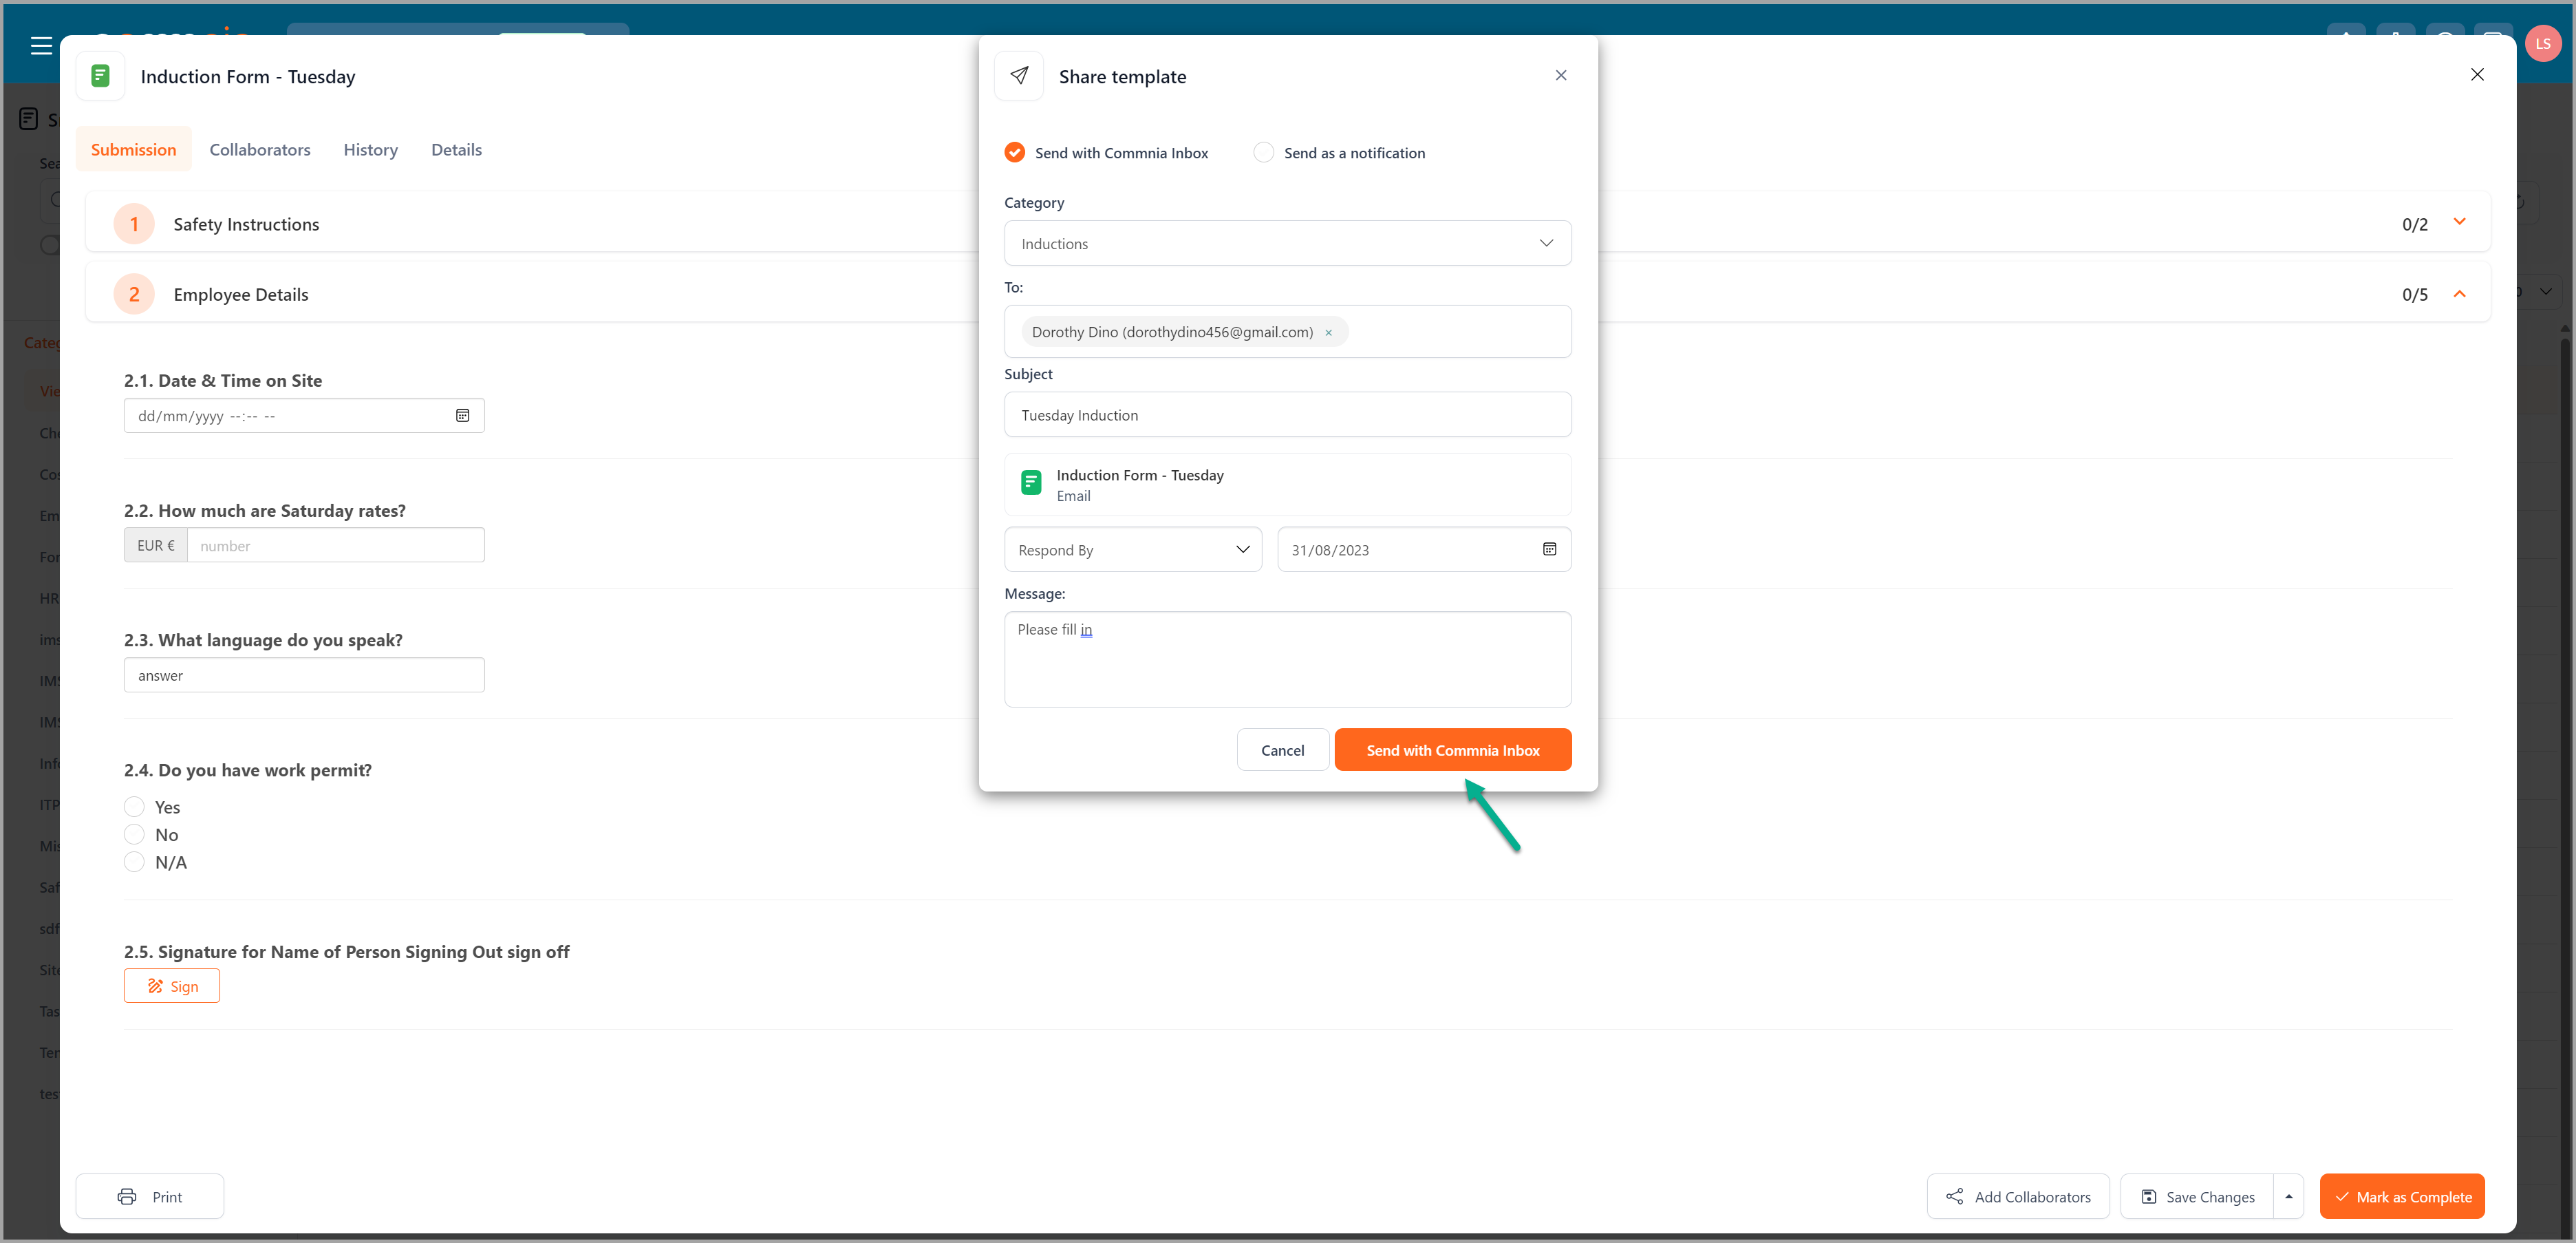Open calendar icon next to 31/08/2023

(1549, 550)
